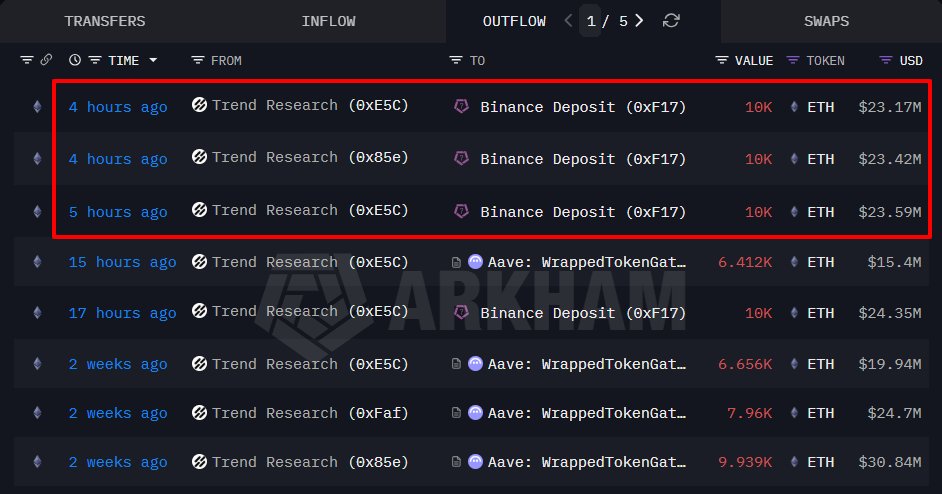Click Ethereum chain icon in $23.42M row
Screen dimensions: 942x494
(x=37, y=159)
